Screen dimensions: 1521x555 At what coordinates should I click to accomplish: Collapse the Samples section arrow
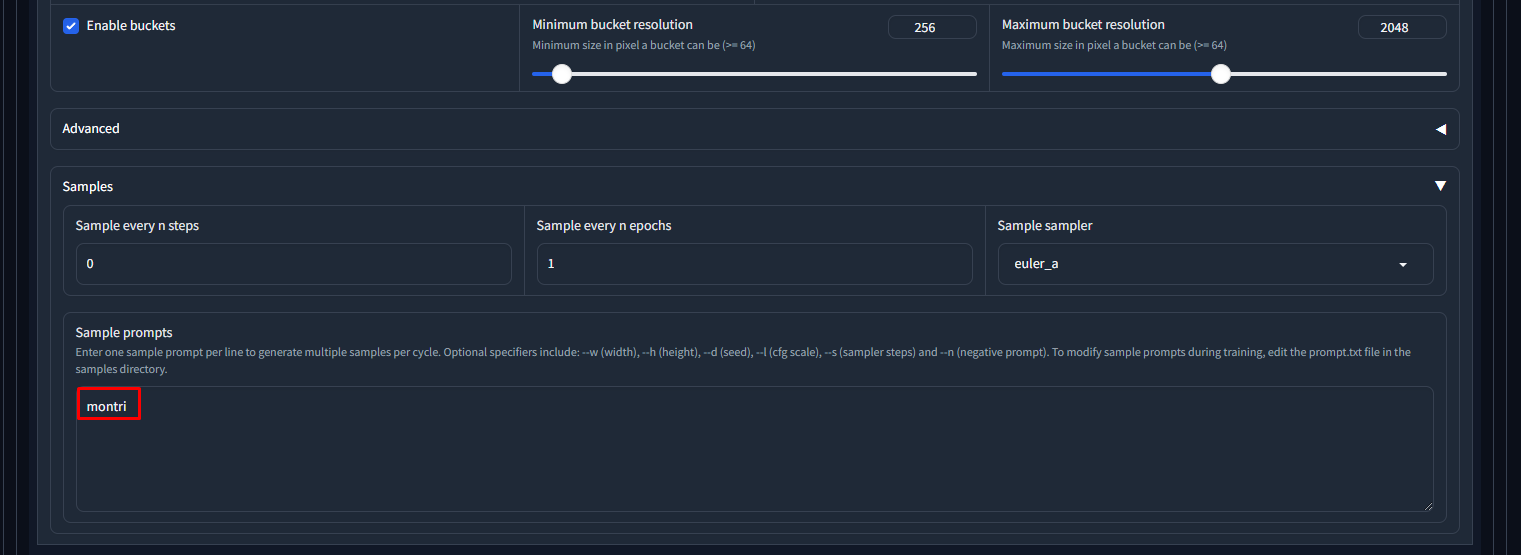[x=1440, y=186]
